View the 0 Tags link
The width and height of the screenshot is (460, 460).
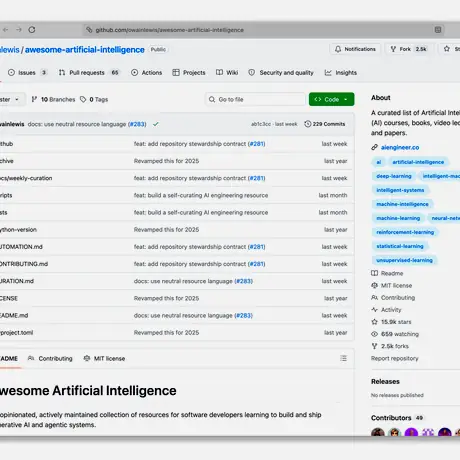[94, 99]
